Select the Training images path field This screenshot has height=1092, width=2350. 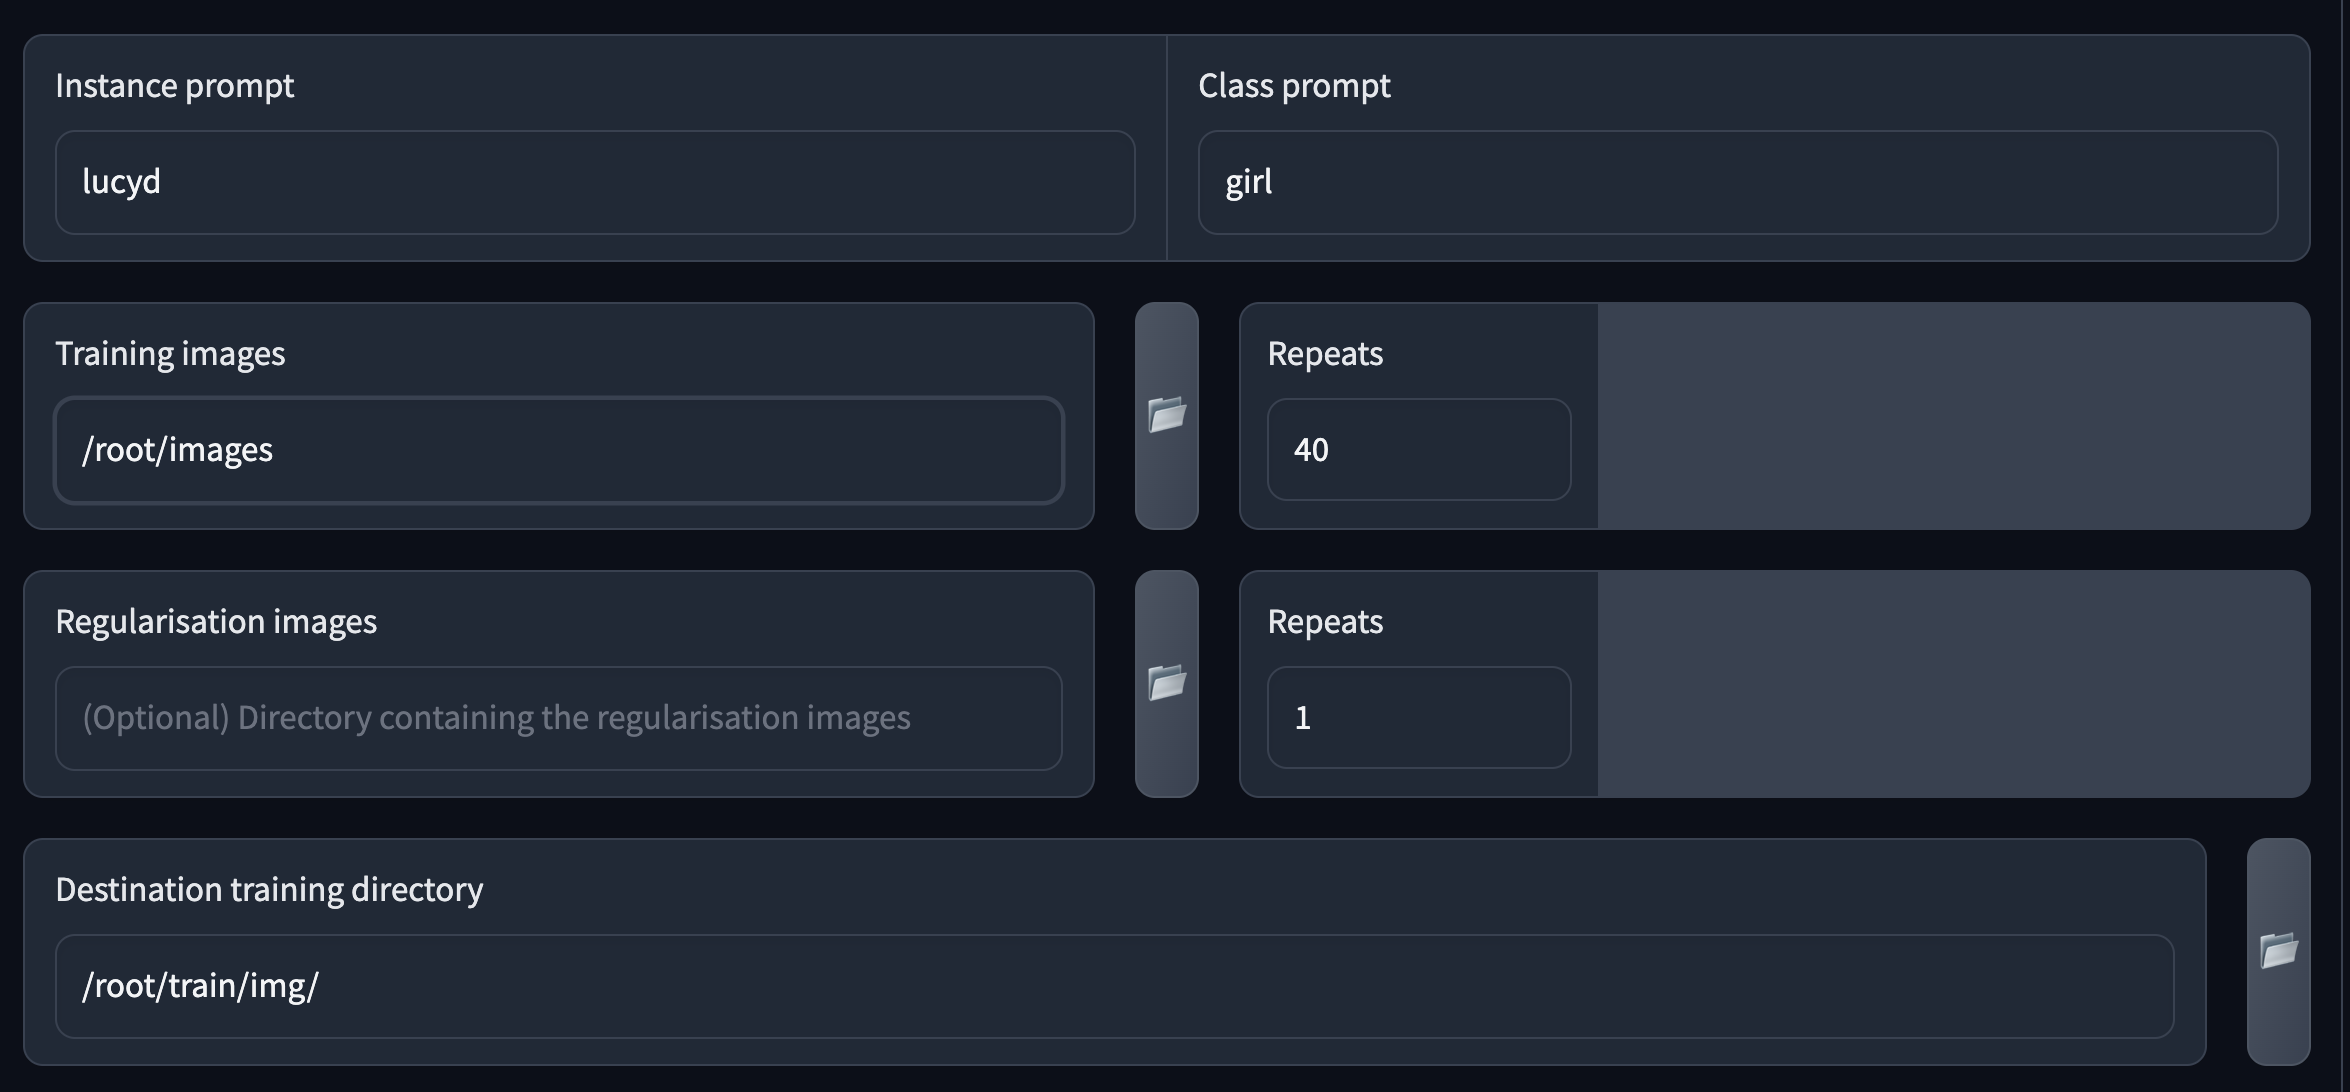pyautogui.click(x=559, y=450)
